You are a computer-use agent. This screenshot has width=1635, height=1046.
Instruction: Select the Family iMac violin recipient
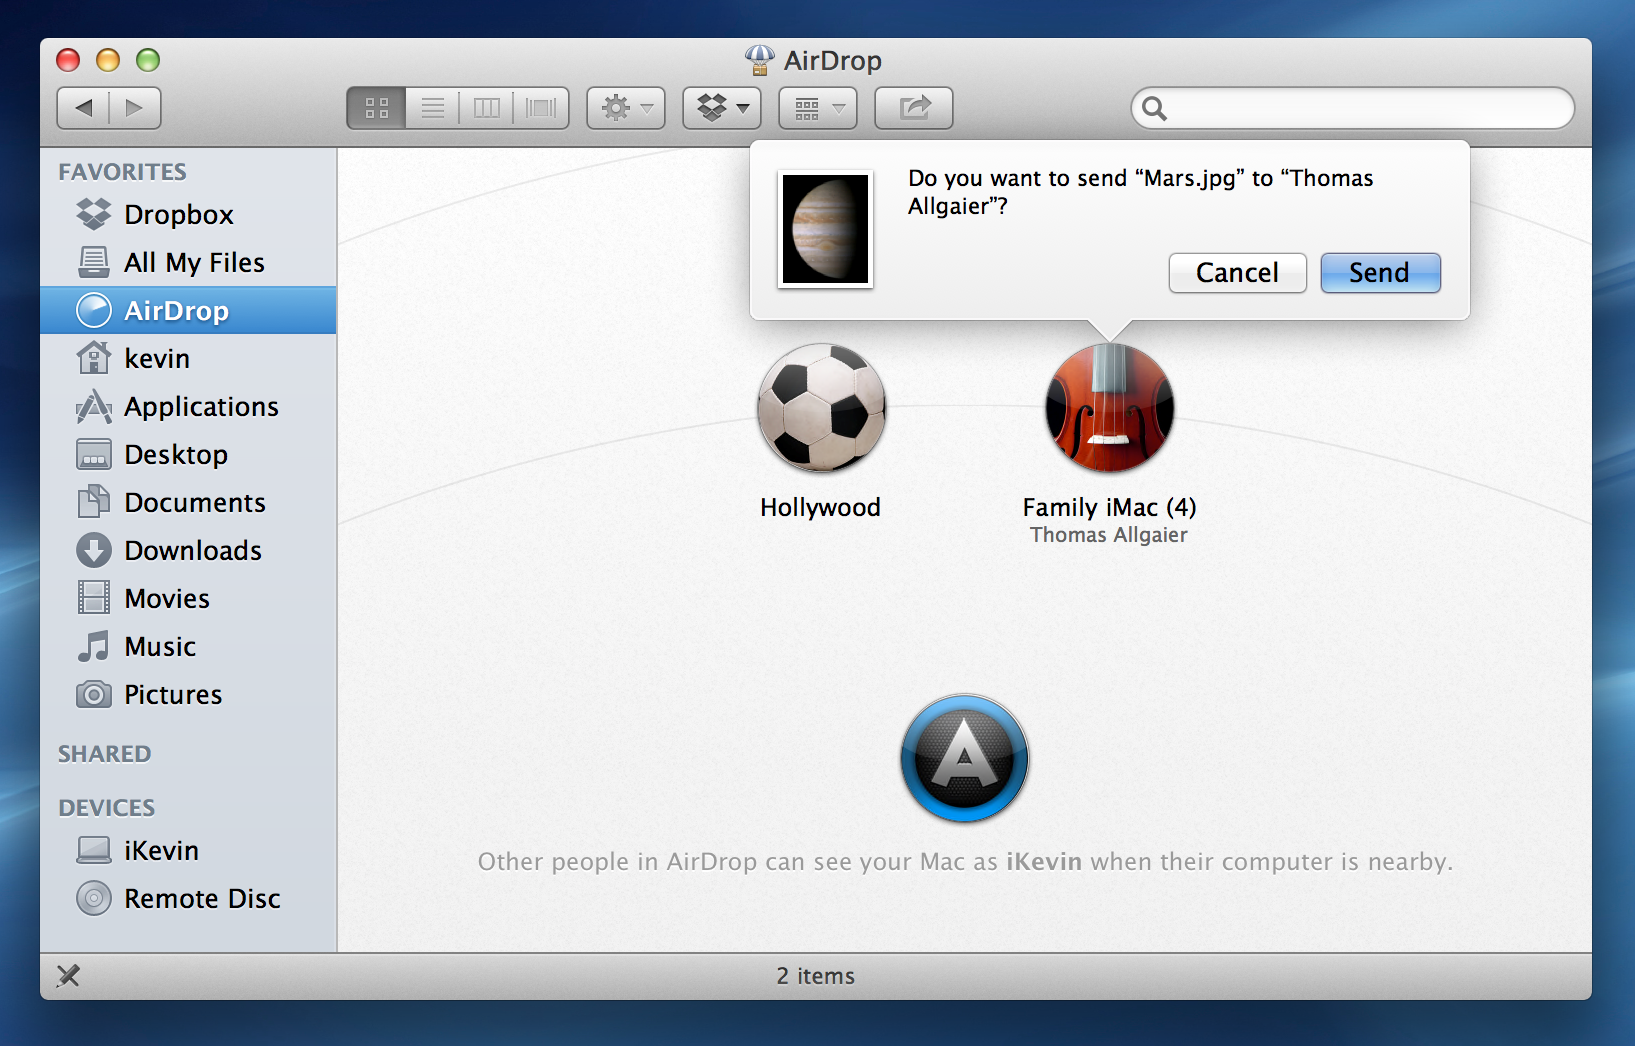tap(1109, 408)
